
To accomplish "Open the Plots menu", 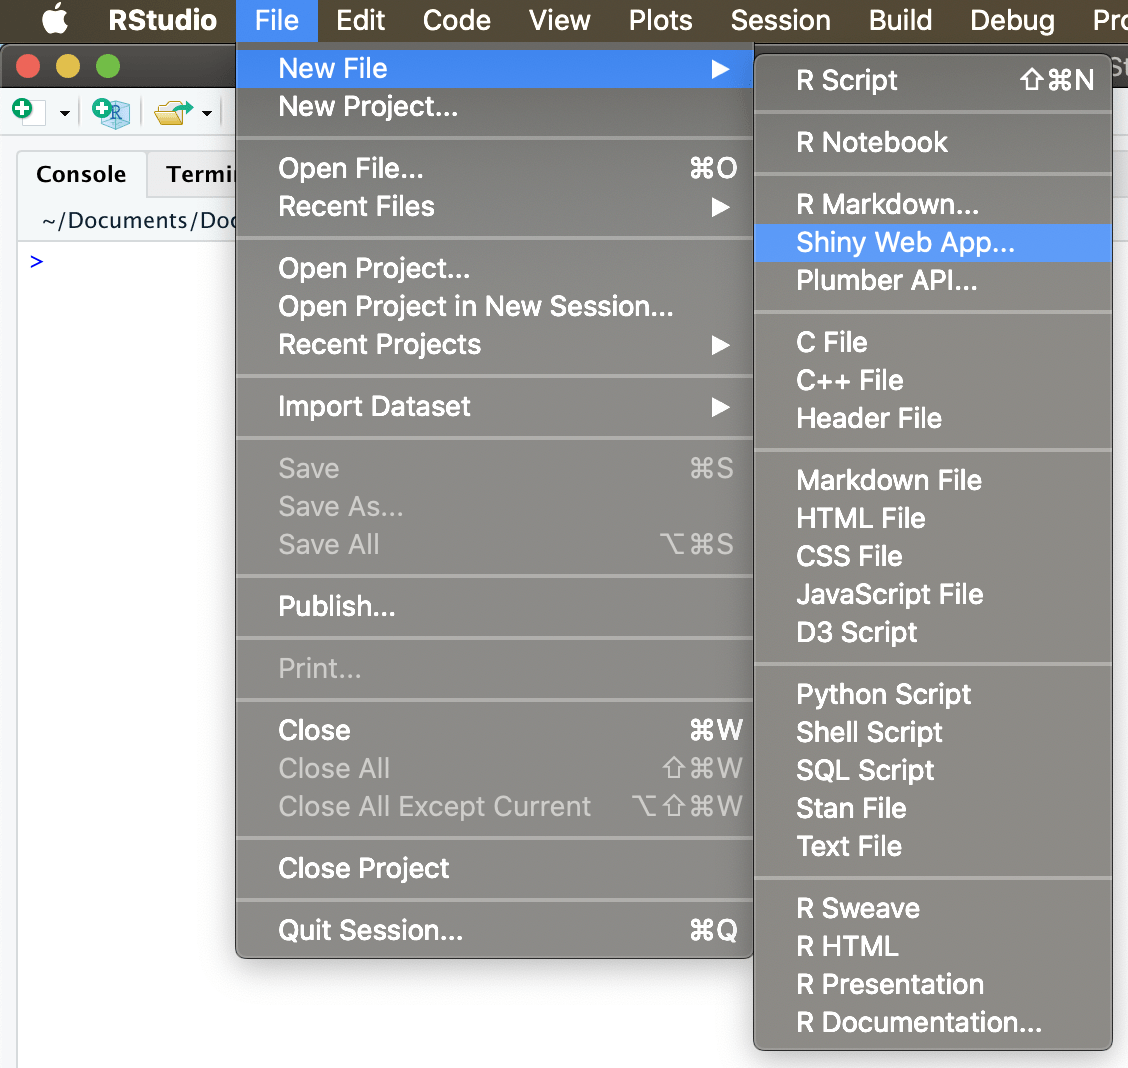I will coord(660,19).
